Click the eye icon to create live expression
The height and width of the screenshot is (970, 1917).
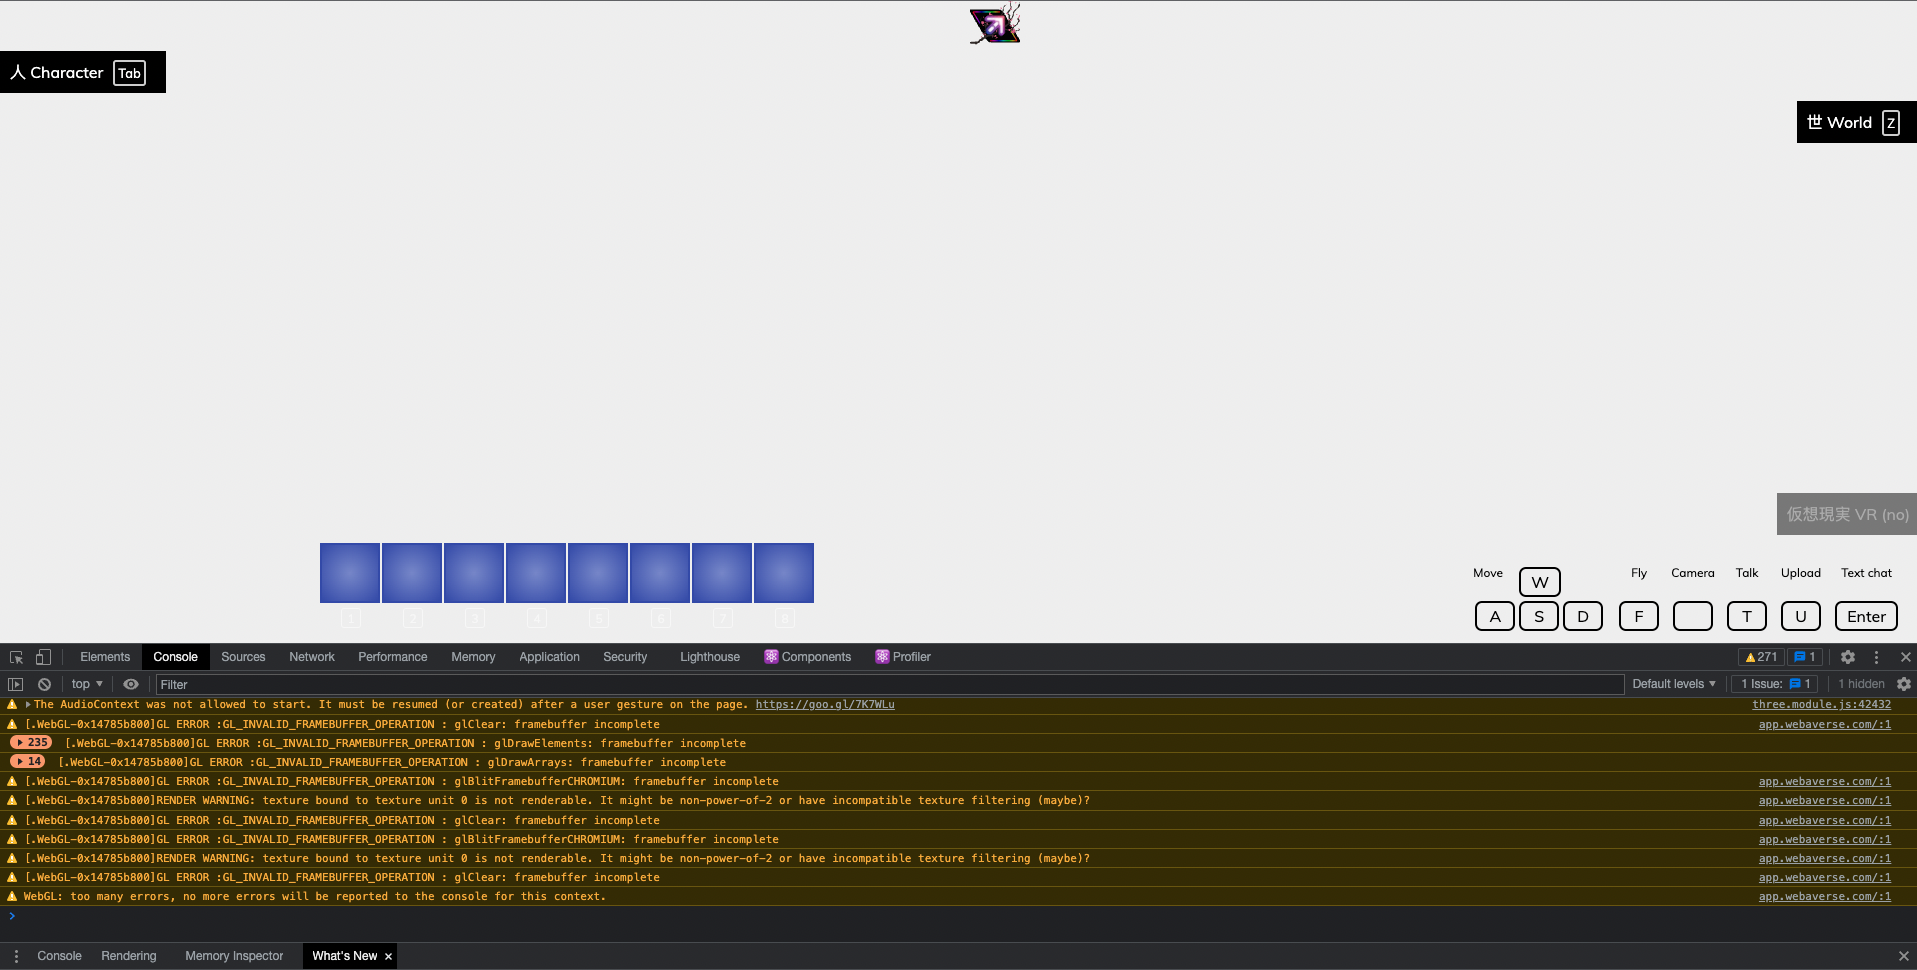tap(131, 684)
